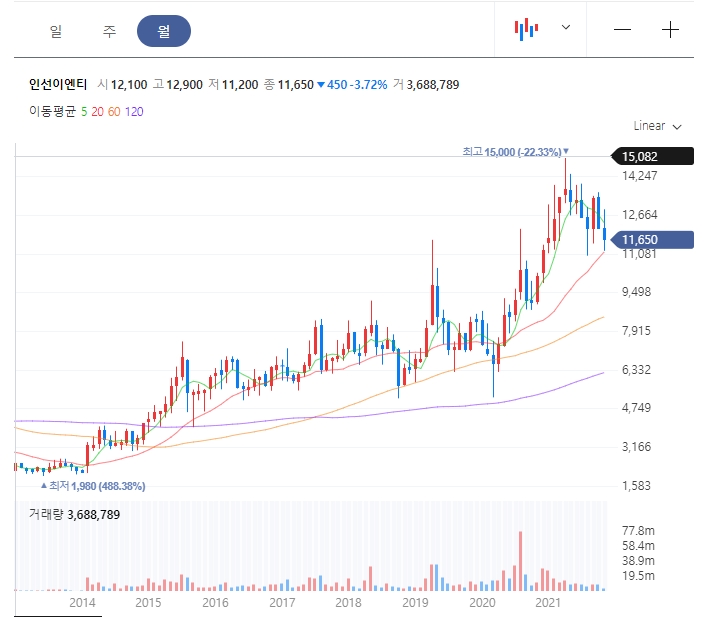Click the 19.5m volume axis label
Screen dimensions: 706x617
point(638,576)
